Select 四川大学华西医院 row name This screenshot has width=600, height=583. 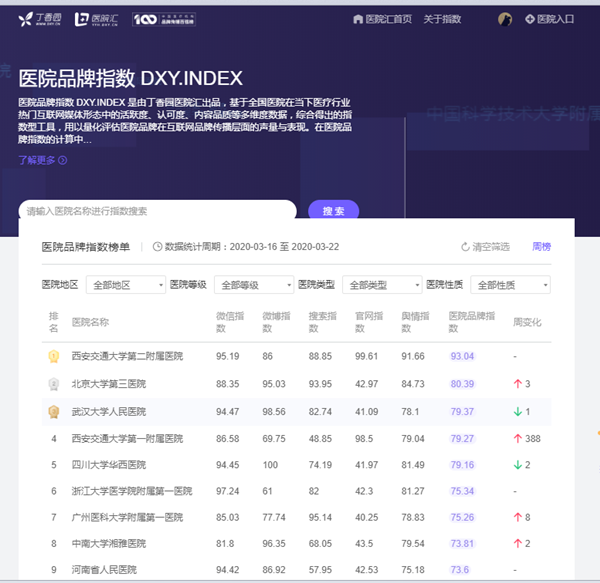tap(109, 465)
